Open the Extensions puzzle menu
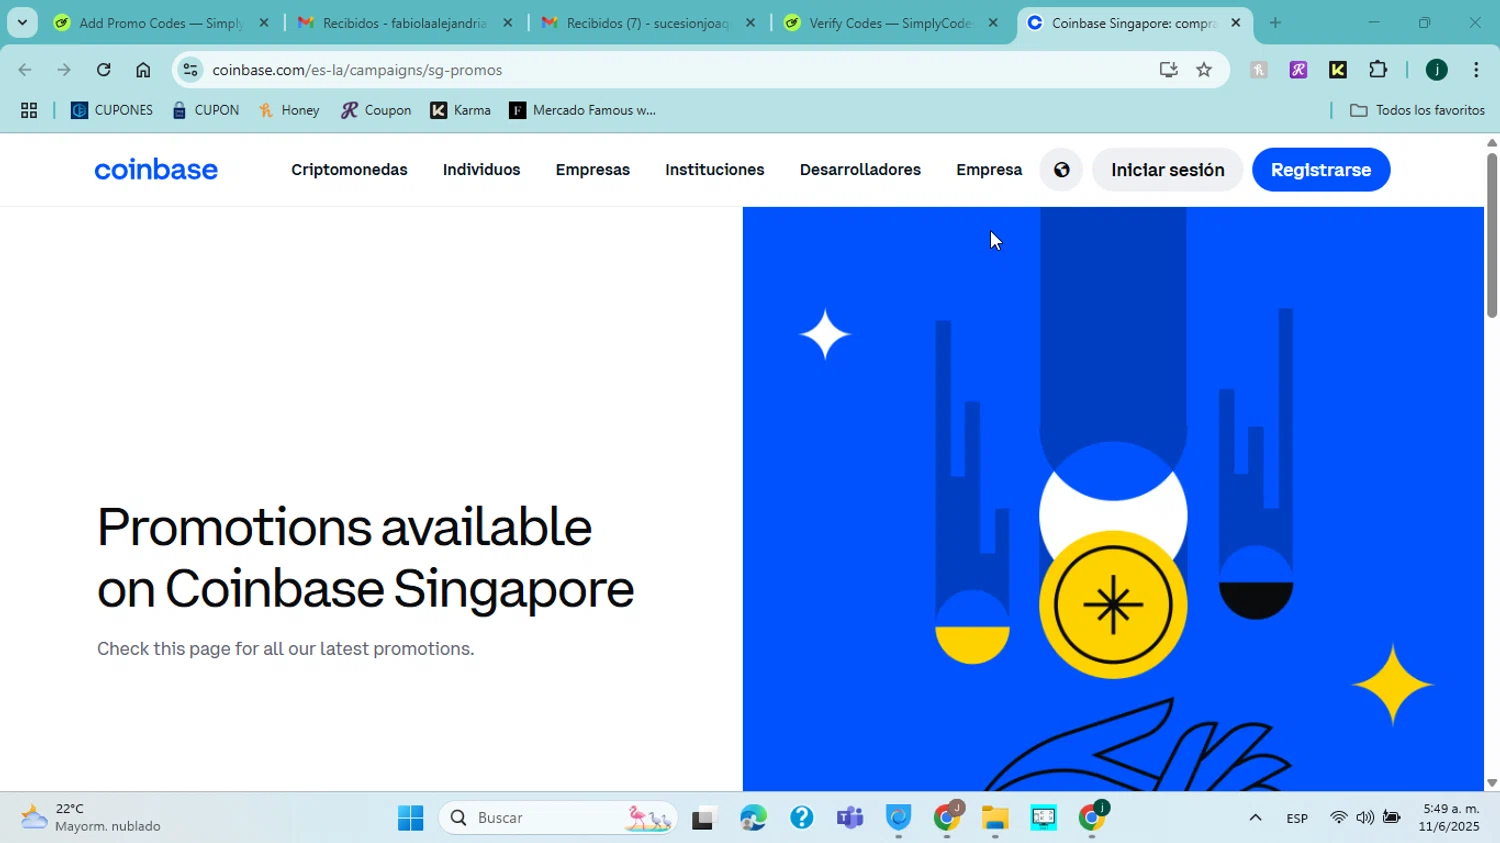Image resolution: width=1500 pixels, height=843 pixels. pyautogui.click(x=1378, y=70)
